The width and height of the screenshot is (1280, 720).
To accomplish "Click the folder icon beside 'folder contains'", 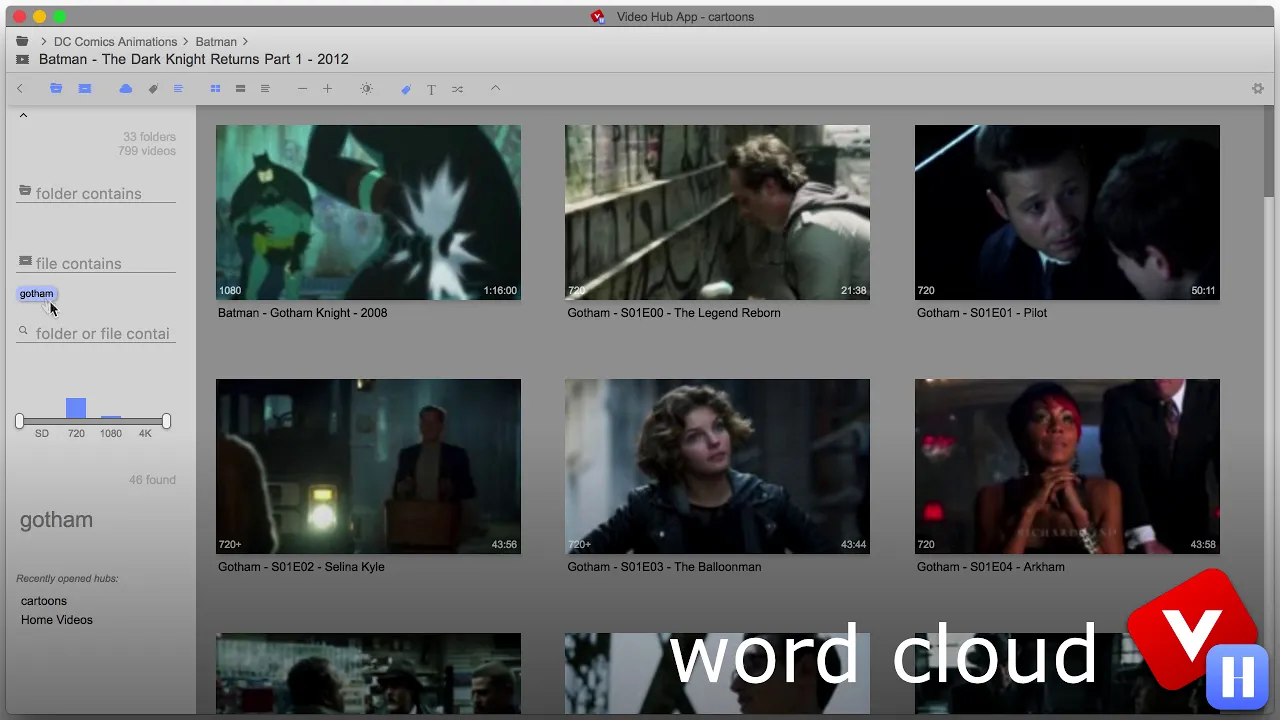I will [x=25, y=190].
